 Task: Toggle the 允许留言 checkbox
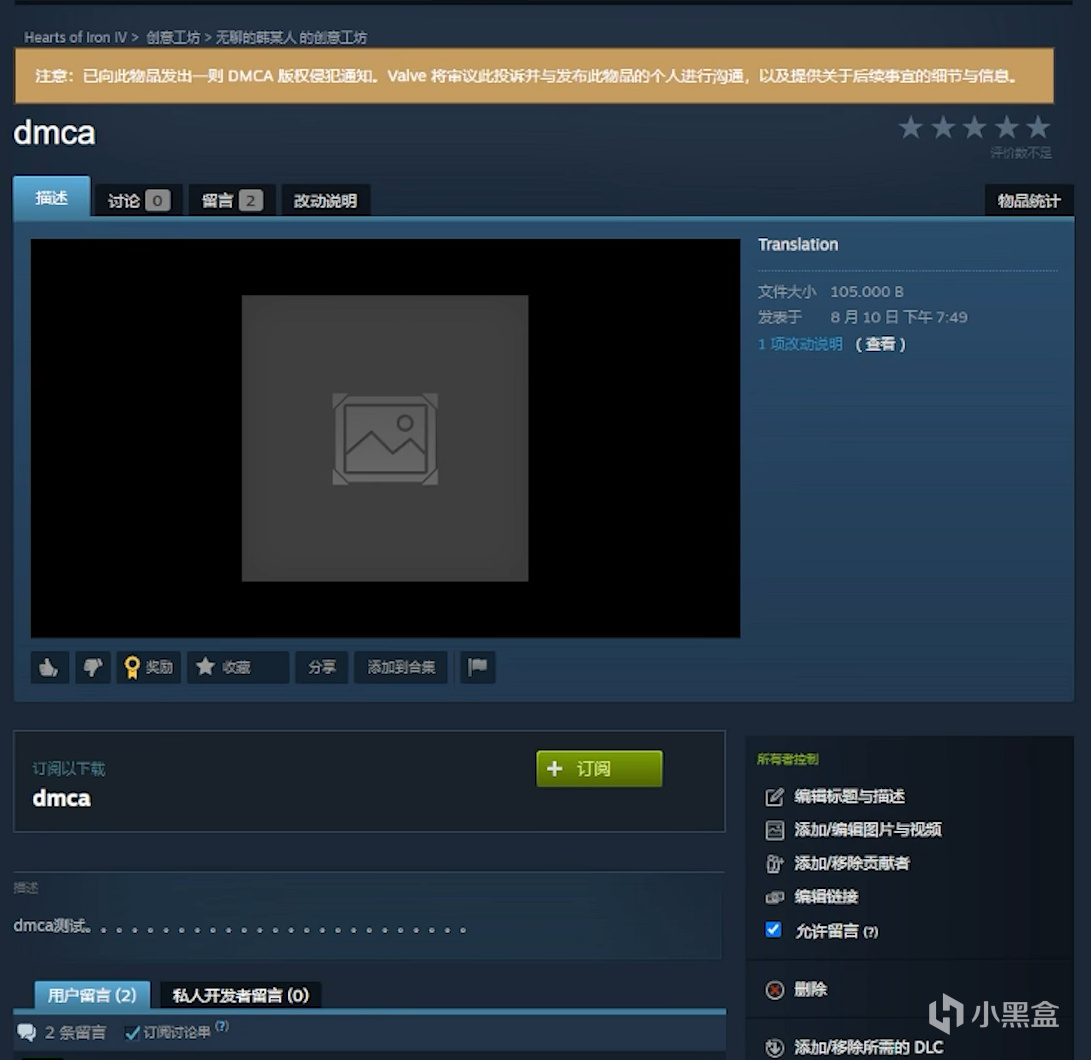773,930
